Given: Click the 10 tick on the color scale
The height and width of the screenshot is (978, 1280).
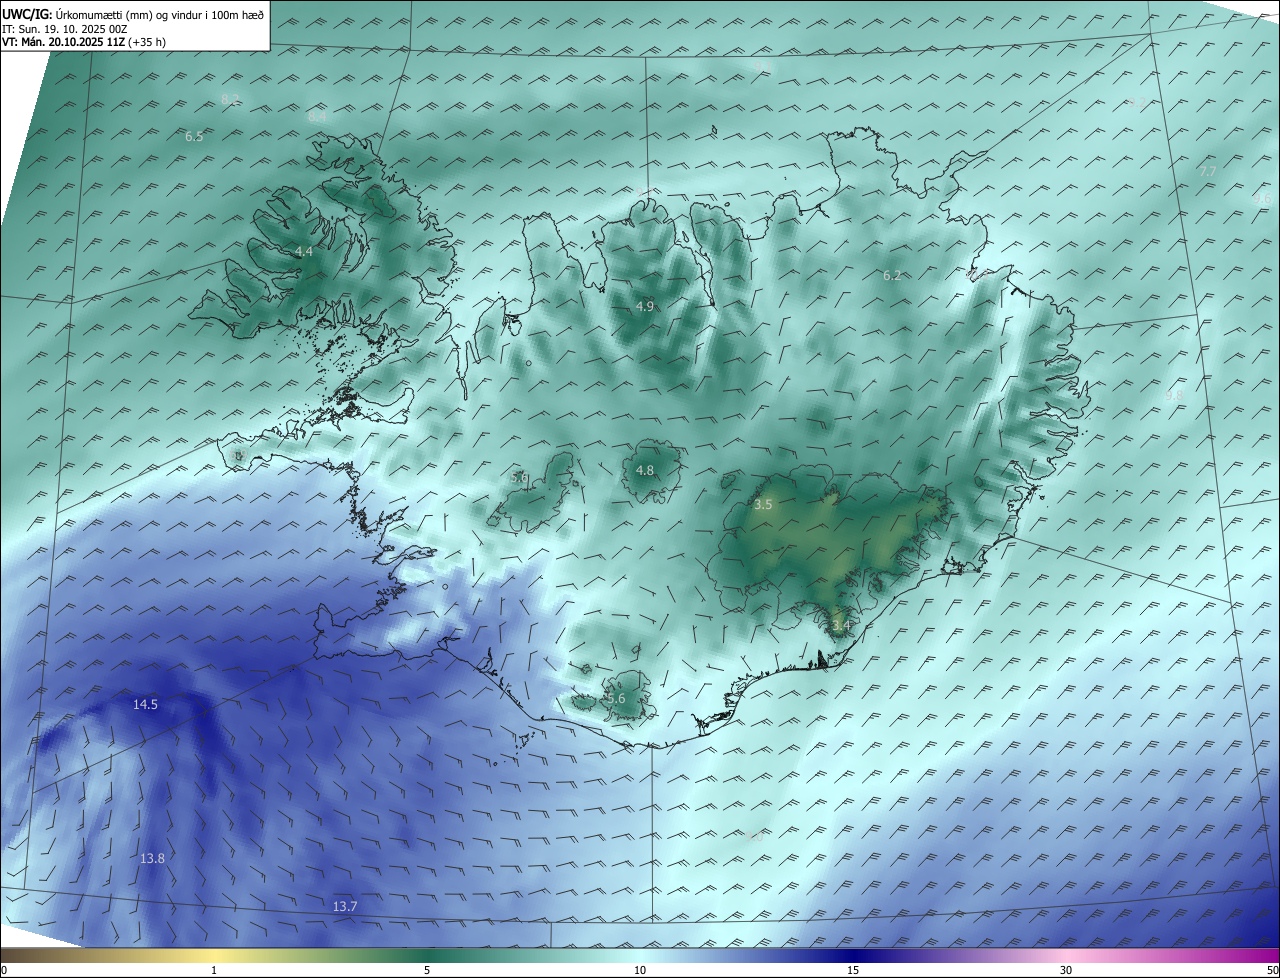Looking at the screenshot, I should (640, 970).
